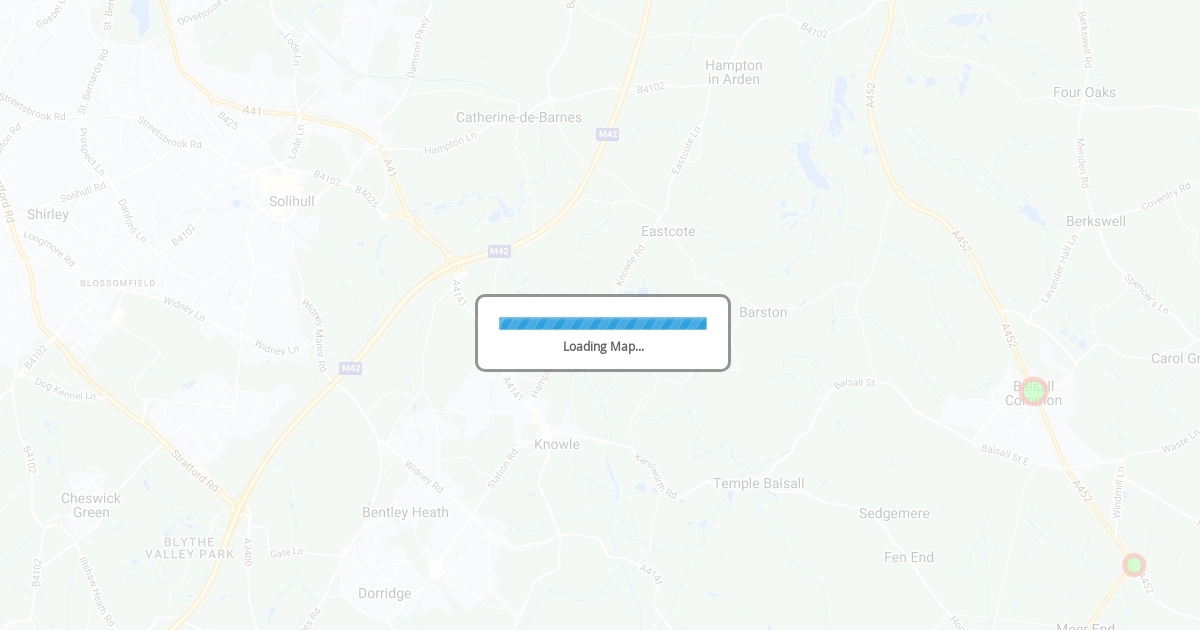The height and width of the screenshot is (630, 1200).
Task: Click the Dorridge place label
Action: (385, 593)
